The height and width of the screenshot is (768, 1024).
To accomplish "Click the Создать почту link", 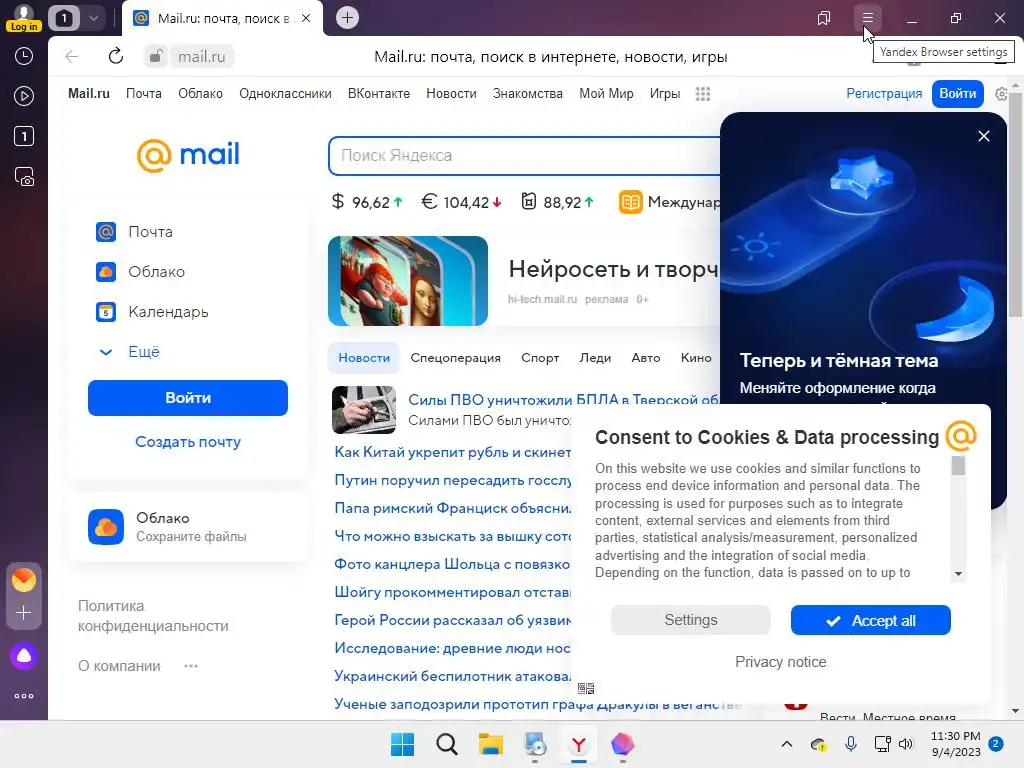I will [188, 442].
